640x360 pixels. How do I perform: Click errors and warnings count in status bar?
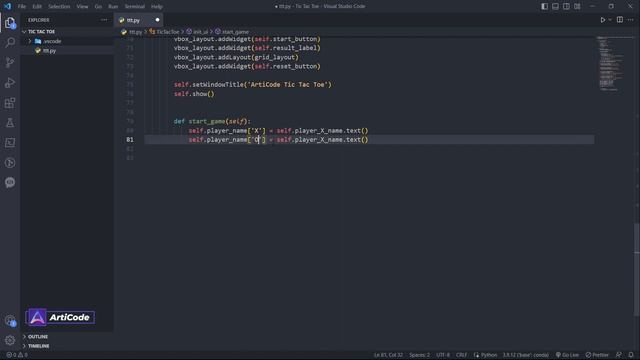click(x=17, y=355)
